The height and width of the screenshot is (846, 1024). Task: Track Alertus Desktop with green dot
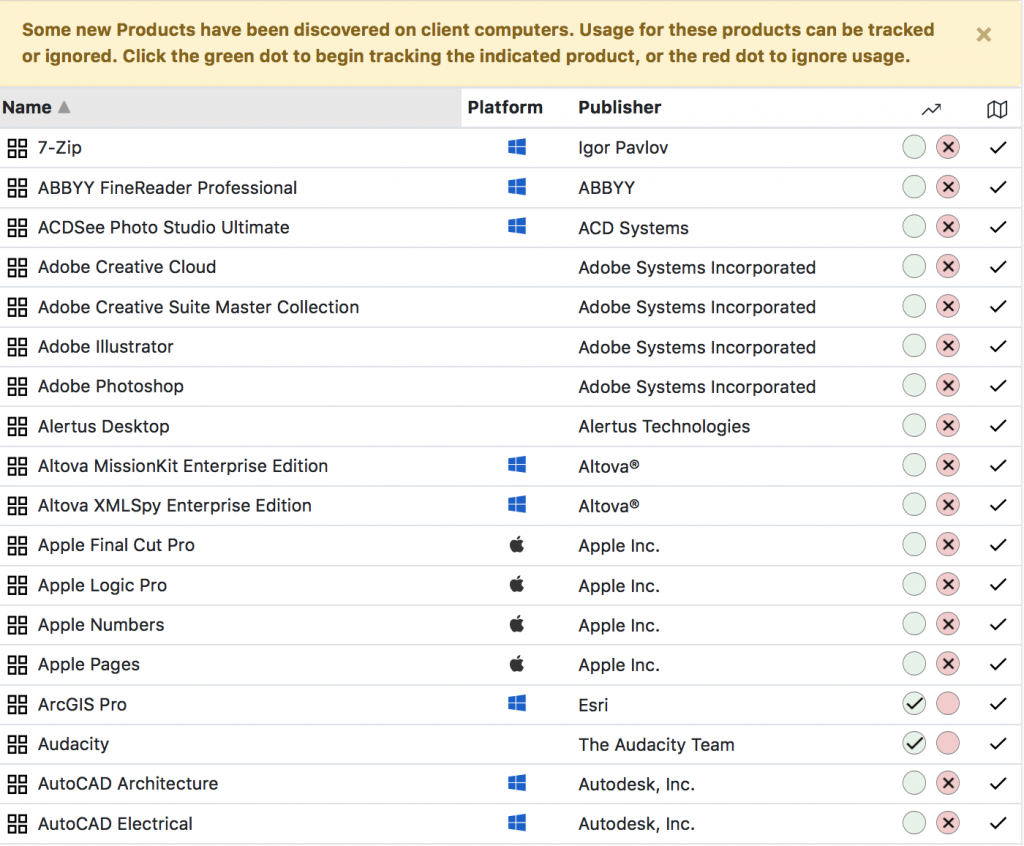[914, 425]
